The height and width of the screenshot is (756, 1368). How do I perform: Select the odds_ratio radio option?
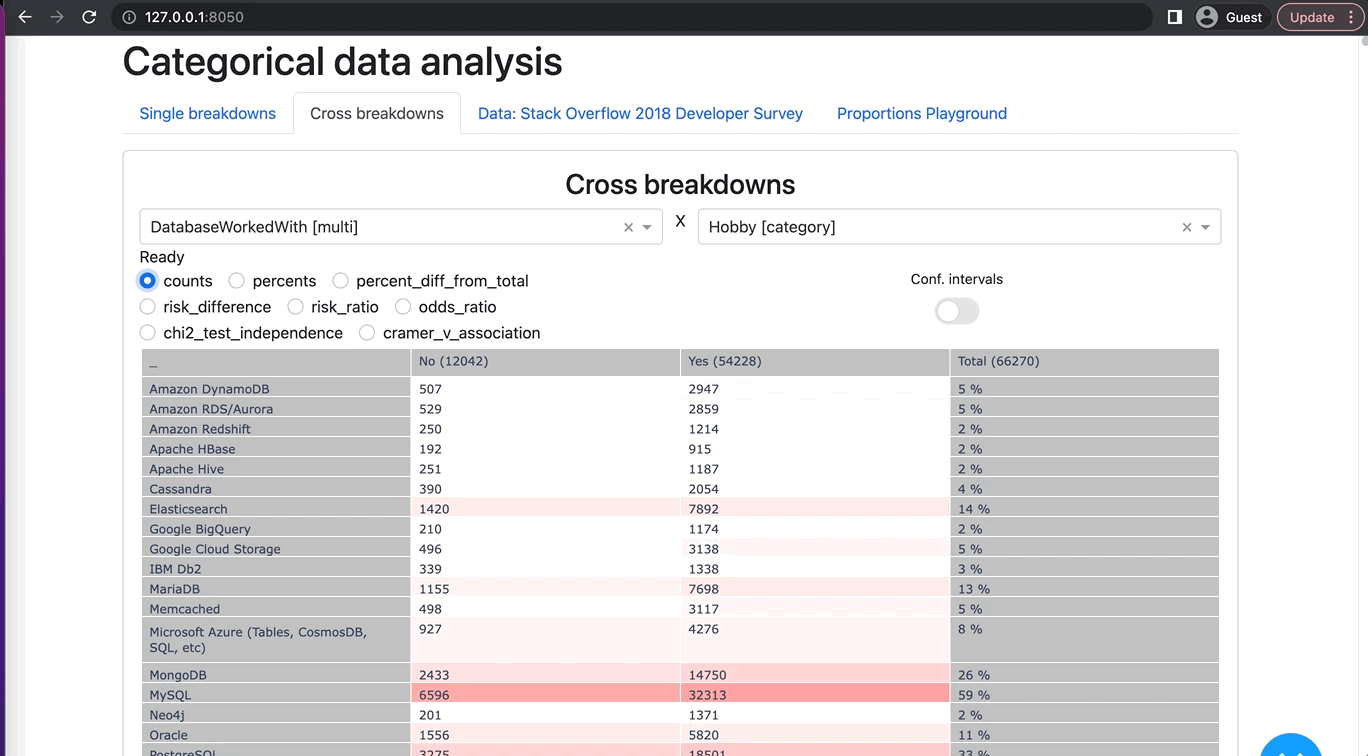[x=403, y=307]
